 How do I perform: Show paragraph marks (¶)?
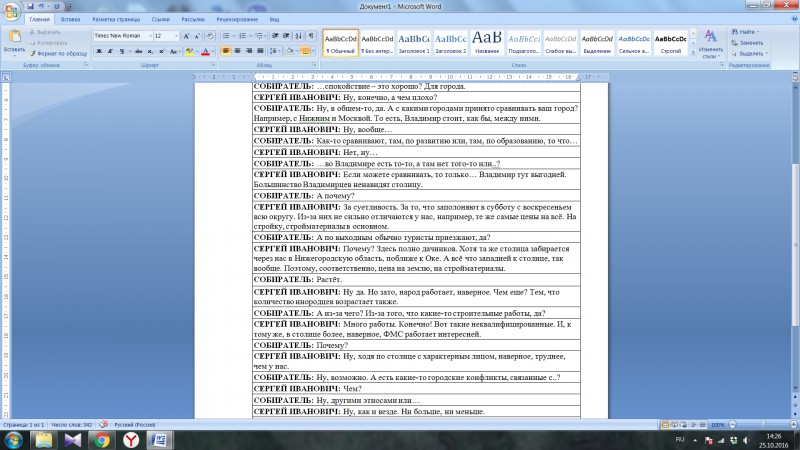click(311, 36)
